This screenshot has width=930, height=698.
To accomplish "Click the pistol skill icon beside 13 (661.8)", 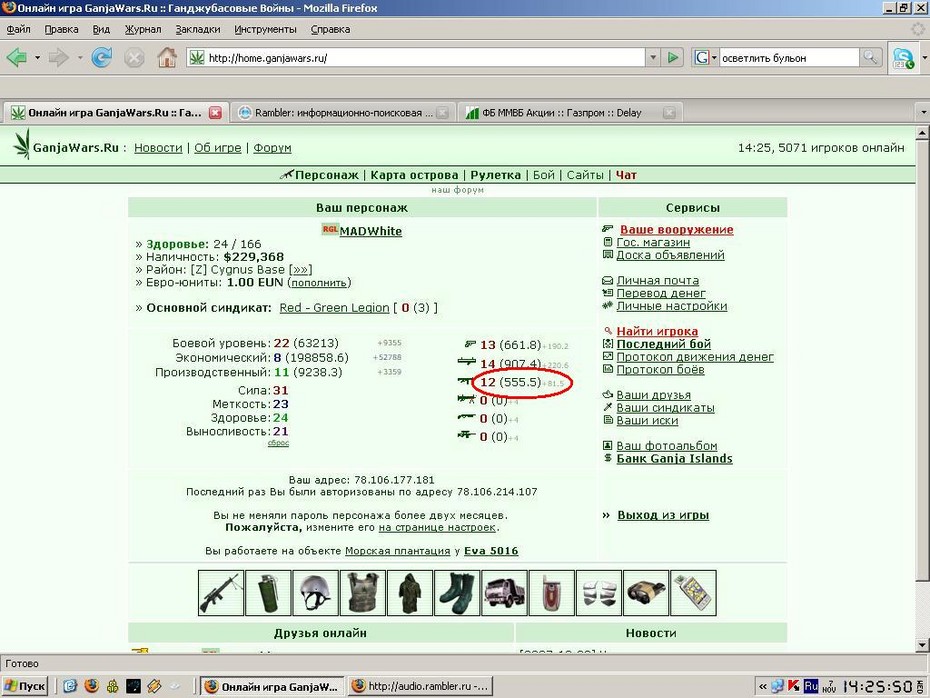I will 470,344.
